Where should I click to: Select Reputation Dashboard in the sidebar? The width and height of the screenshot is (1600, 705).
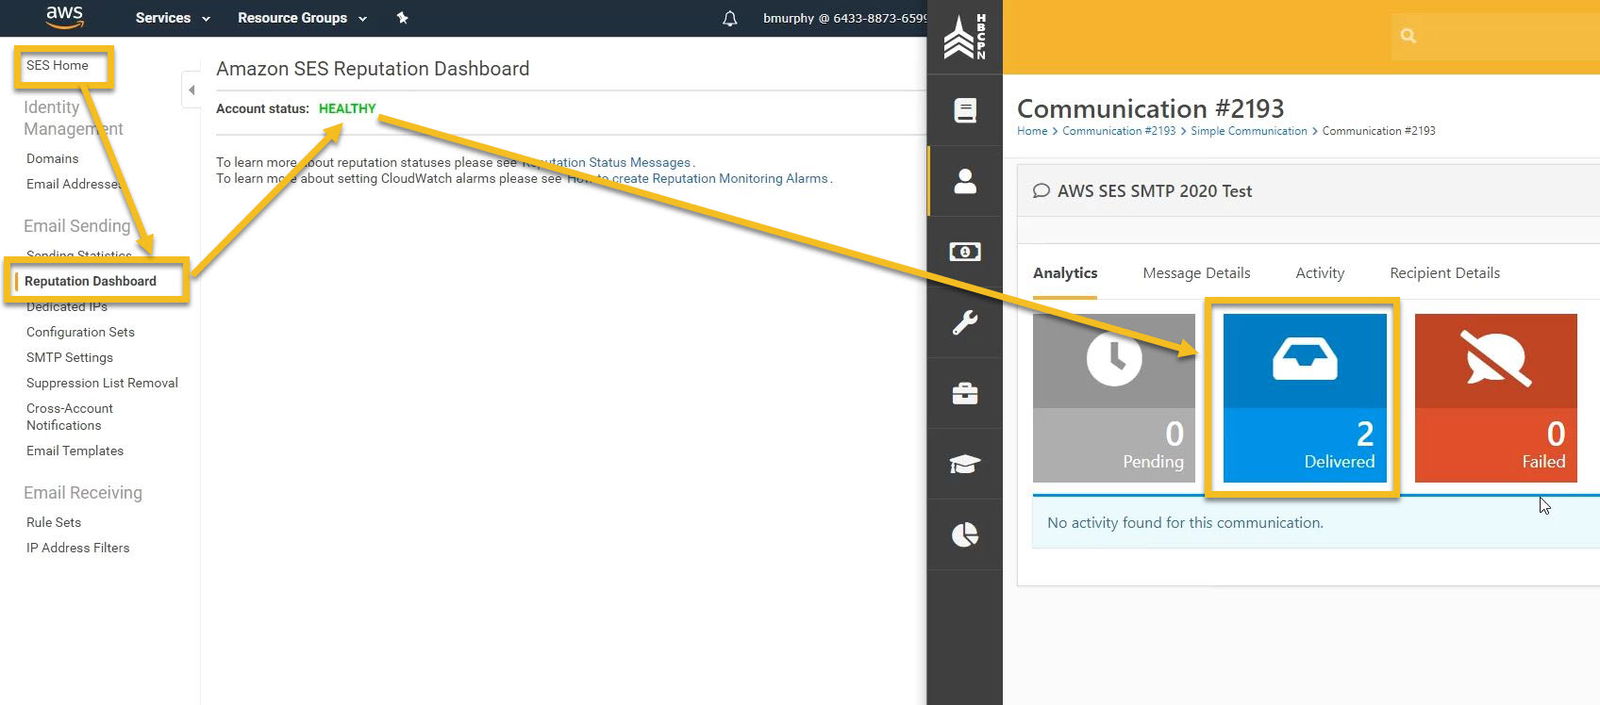(90, 281)
